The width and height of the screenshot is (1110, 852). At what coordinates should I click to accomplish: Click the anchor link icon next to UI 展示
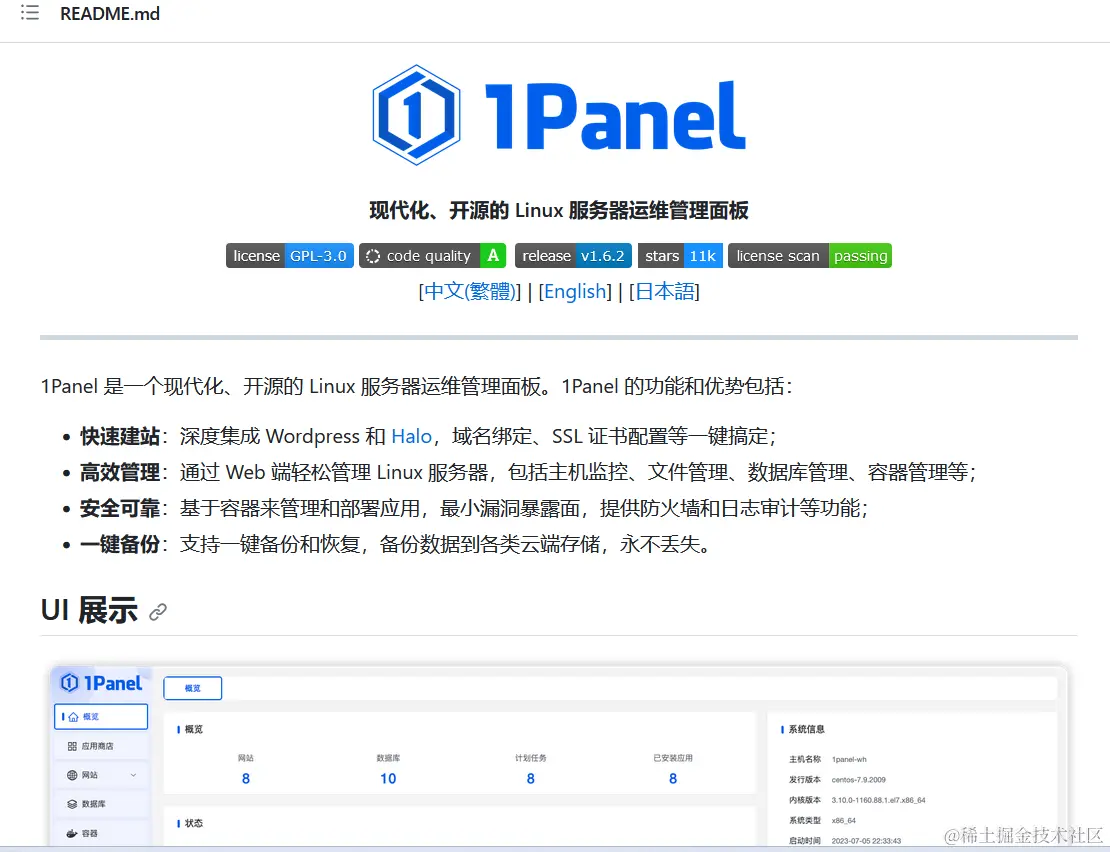(x=157, y=611)
